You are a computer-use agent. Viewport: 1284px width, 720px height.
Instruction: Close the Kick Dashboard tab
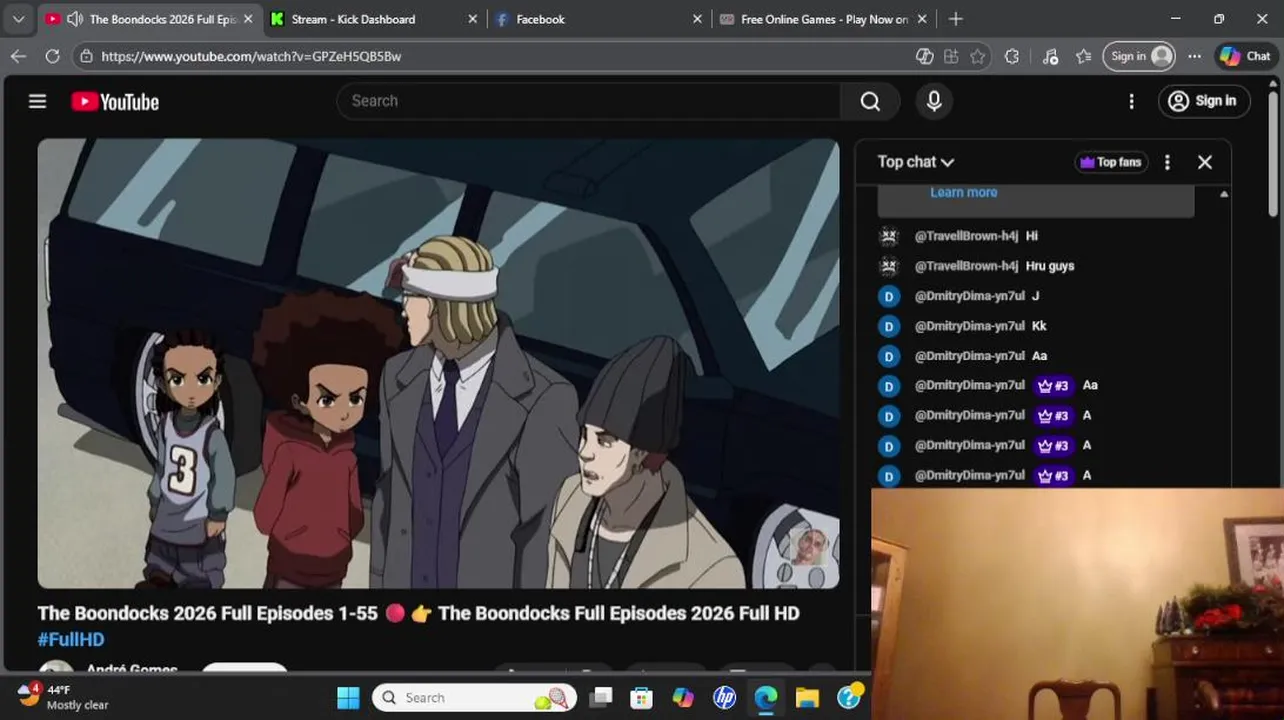(x=473, y=19)
